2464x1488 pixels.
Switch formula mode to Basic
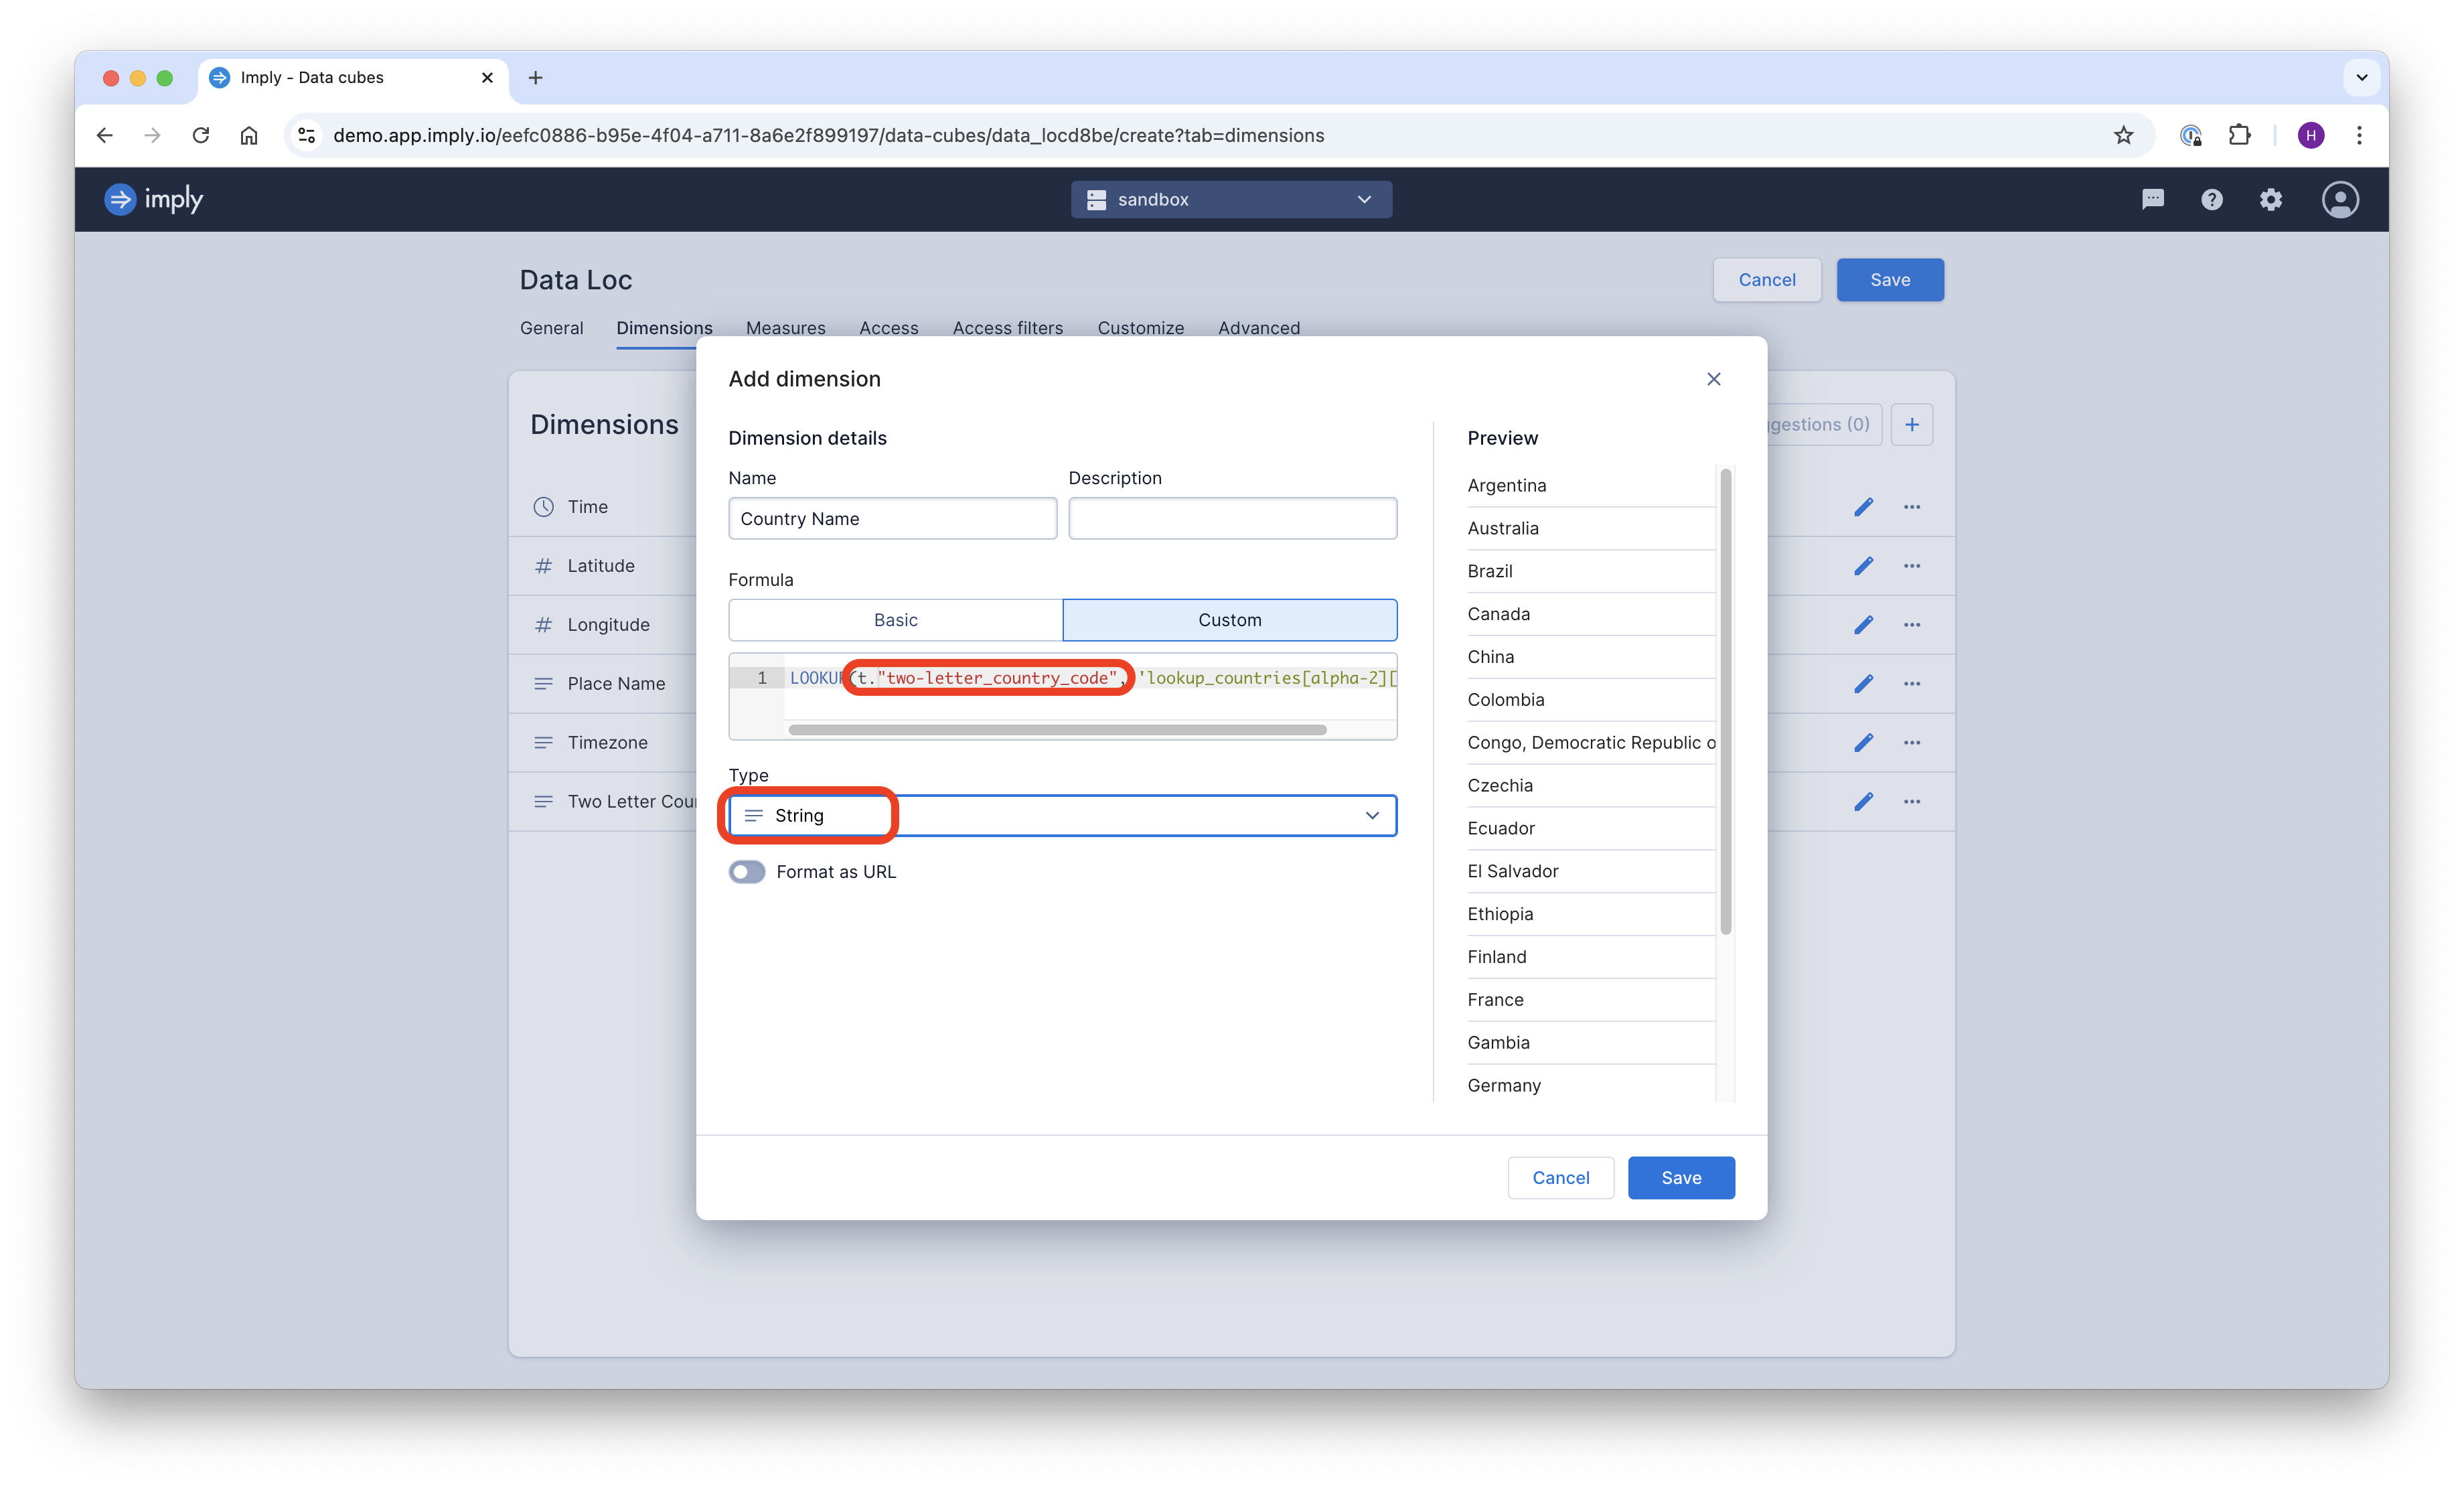click(895, 620)
